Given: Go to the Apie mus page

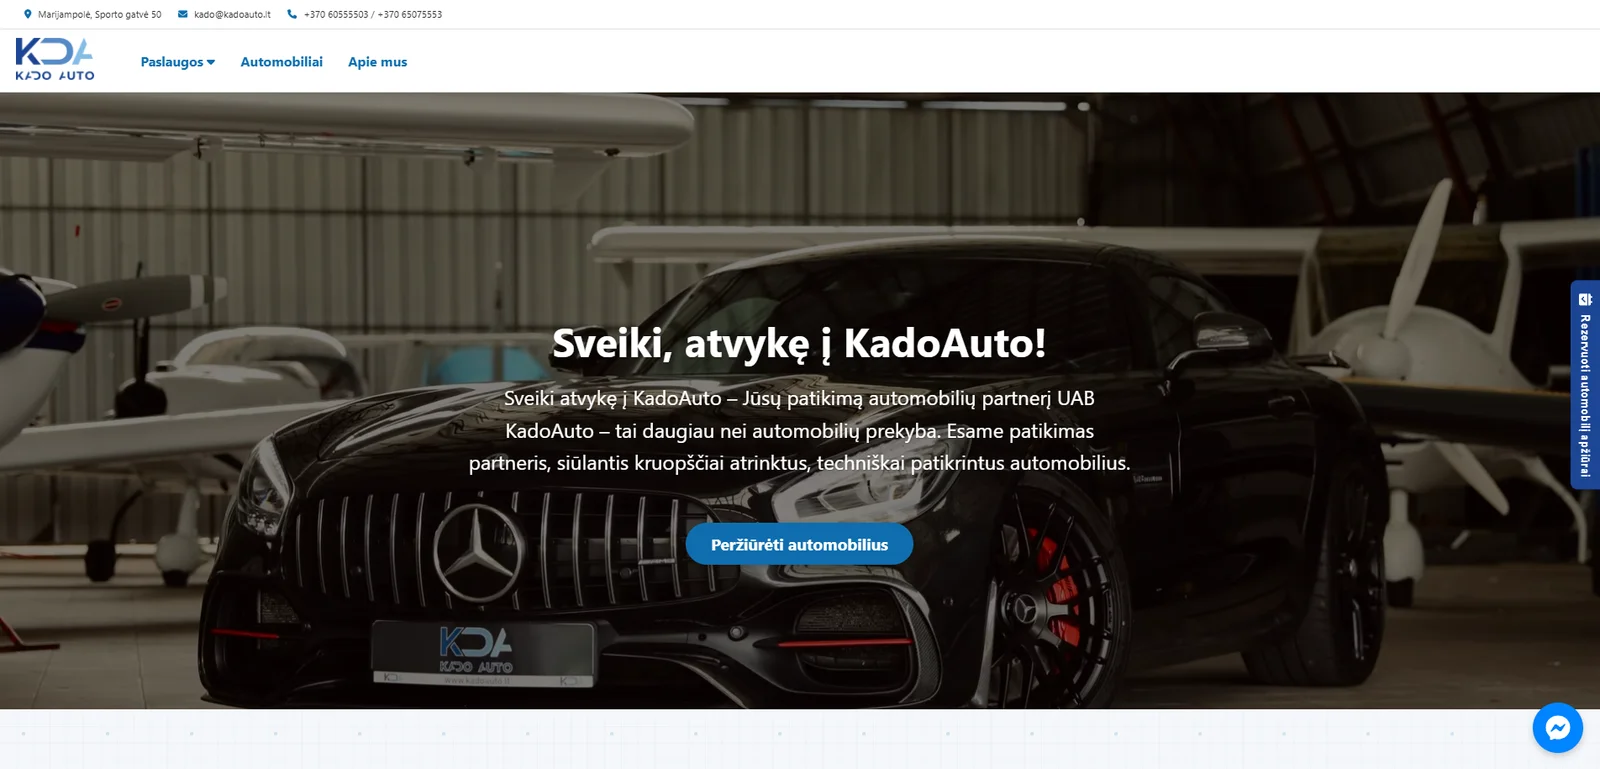Looking at the screenshot, I should [x=377, y=62].
